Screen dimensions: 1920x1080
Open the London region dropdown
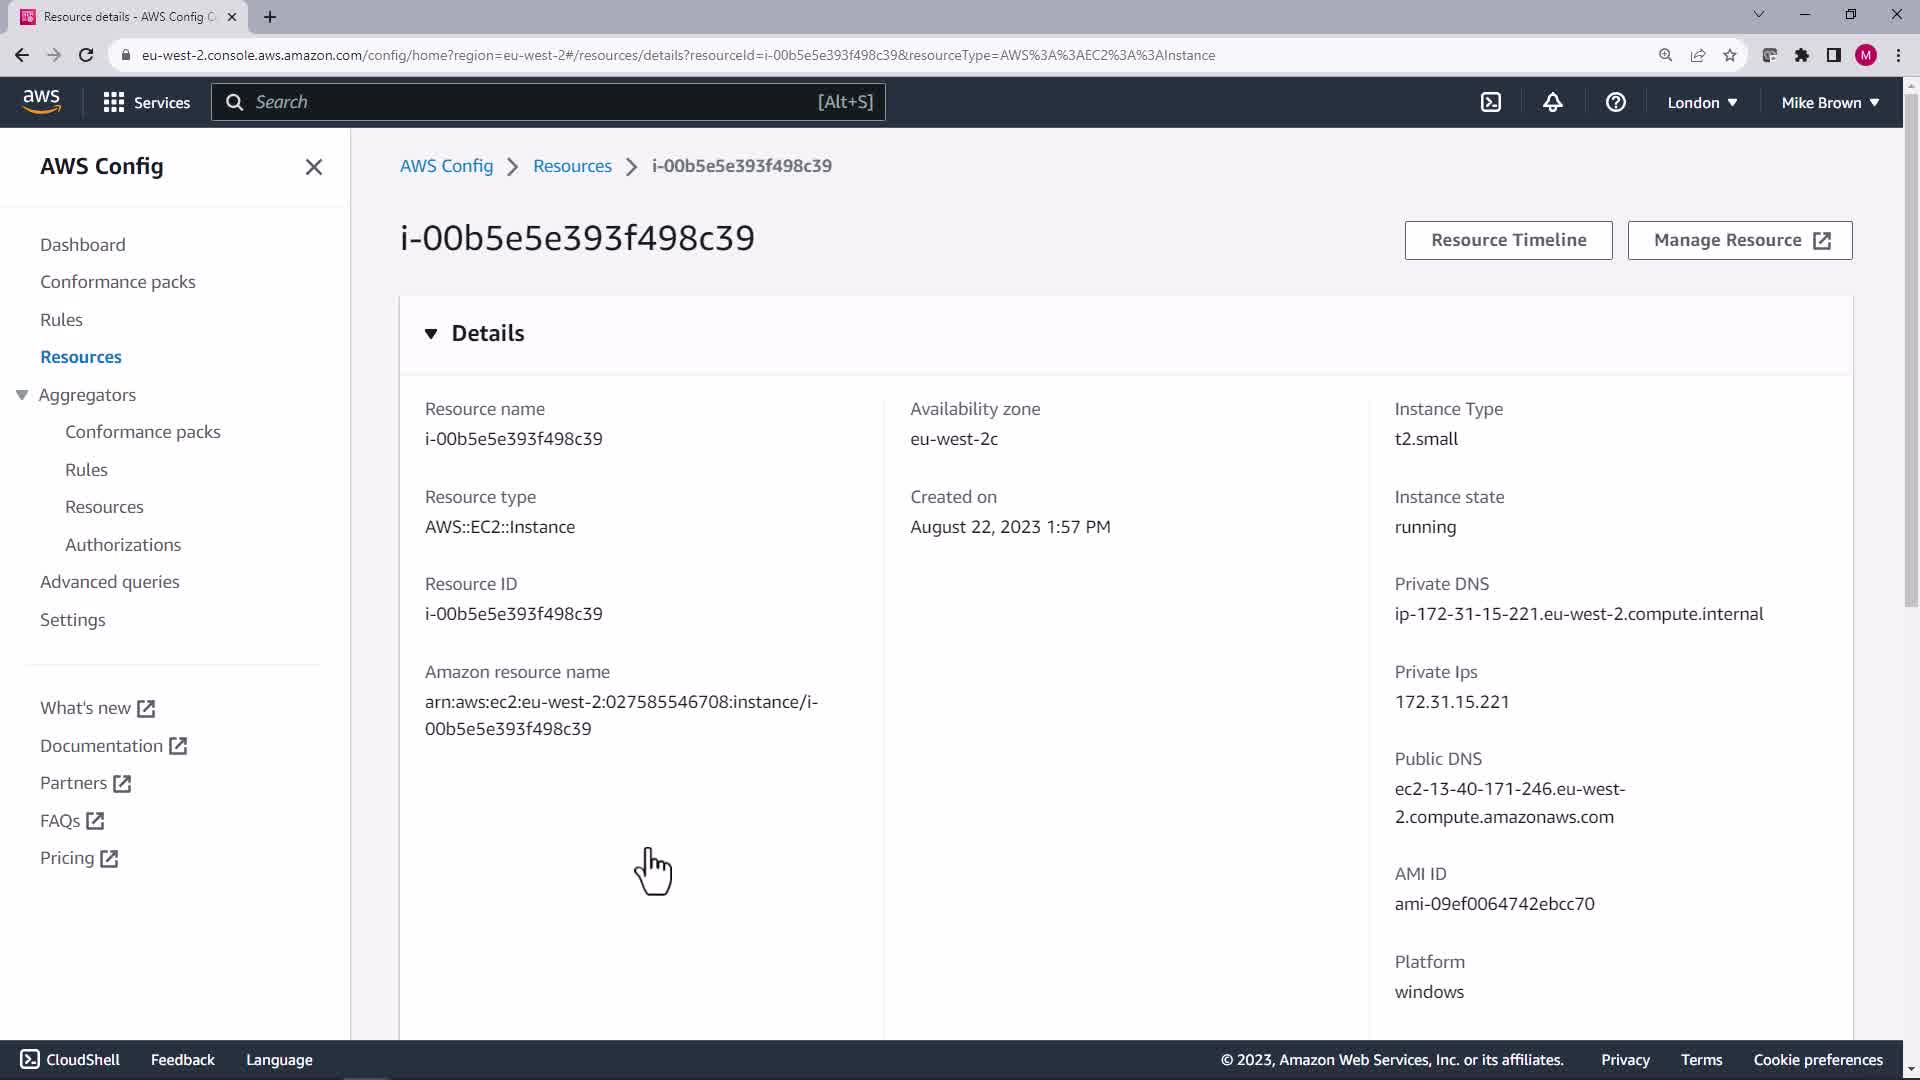pyautogui.click(x=1701, y=102)
